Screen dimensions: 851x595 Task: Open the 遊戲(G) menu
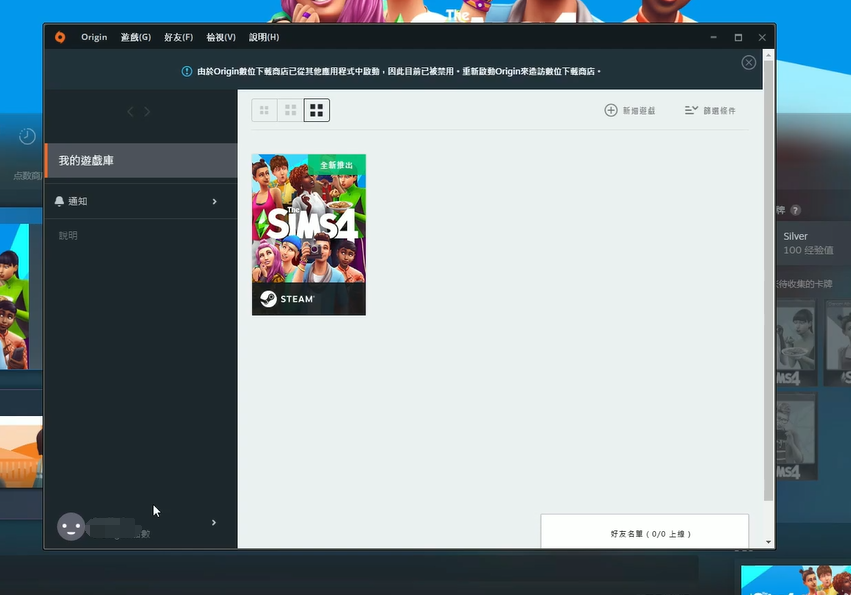point(136,37)
